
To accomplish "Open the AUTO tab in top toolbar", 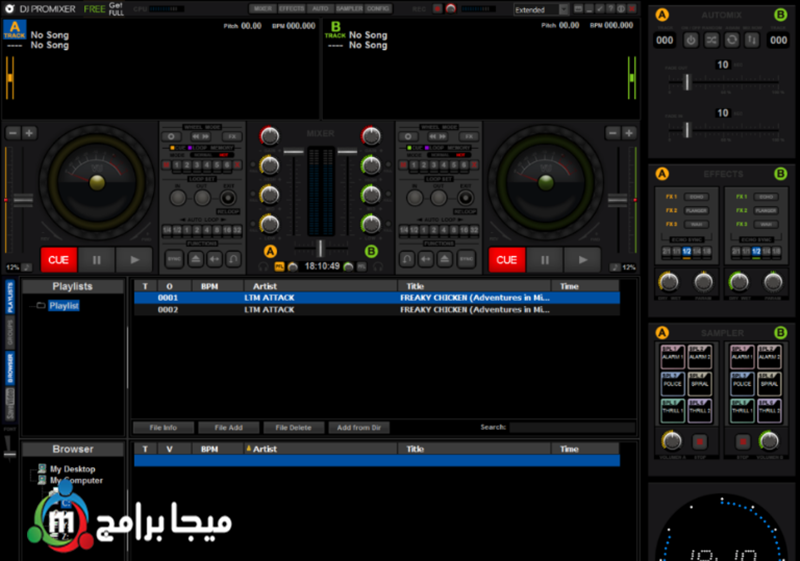I will click(320, 9).
